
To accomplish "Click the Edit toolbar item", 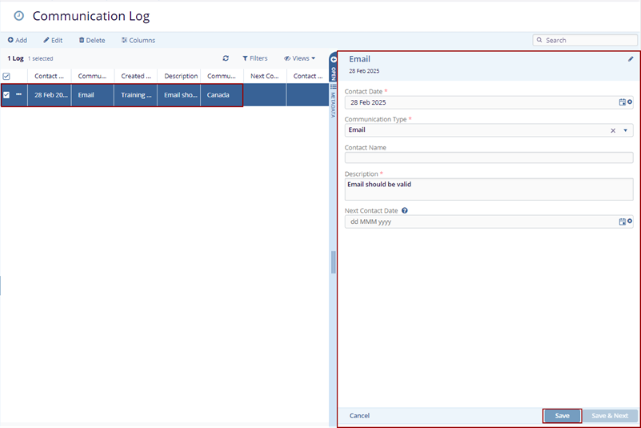I will pos(53,40).
